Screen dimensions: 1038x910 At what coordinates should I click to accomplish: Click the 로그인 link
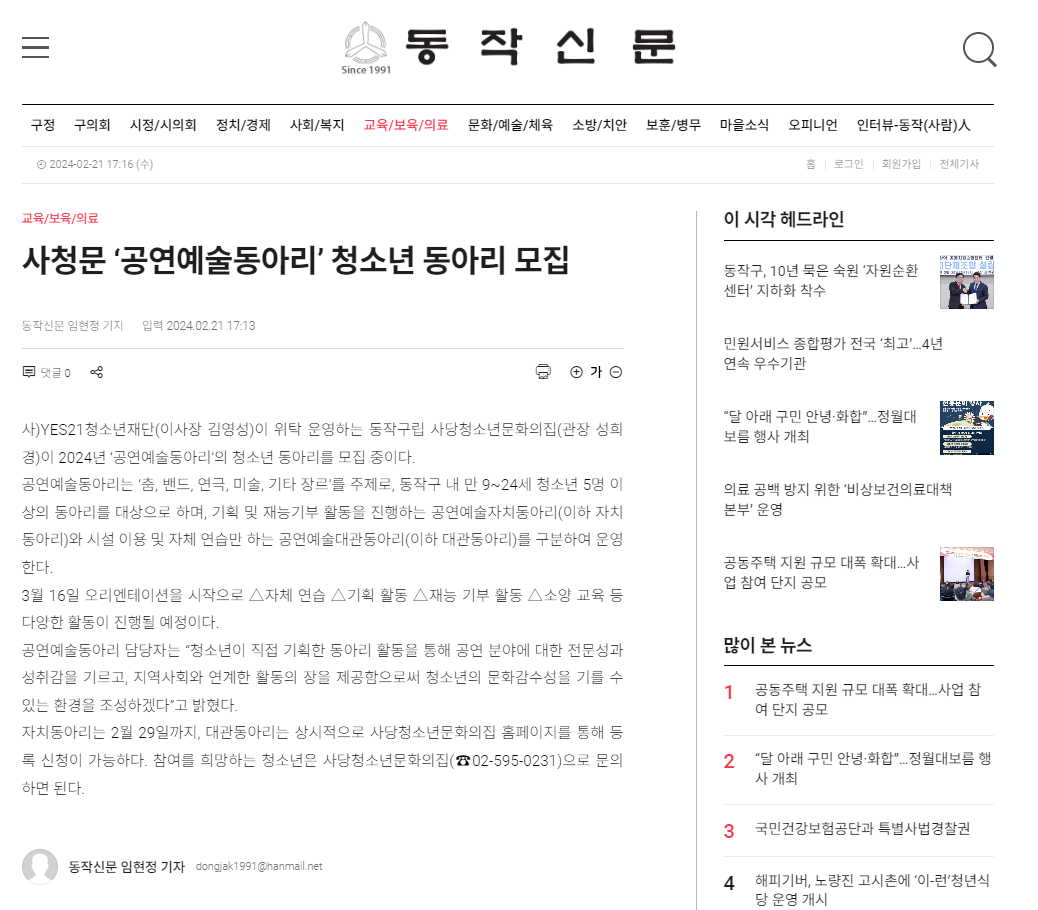(848, 164)
